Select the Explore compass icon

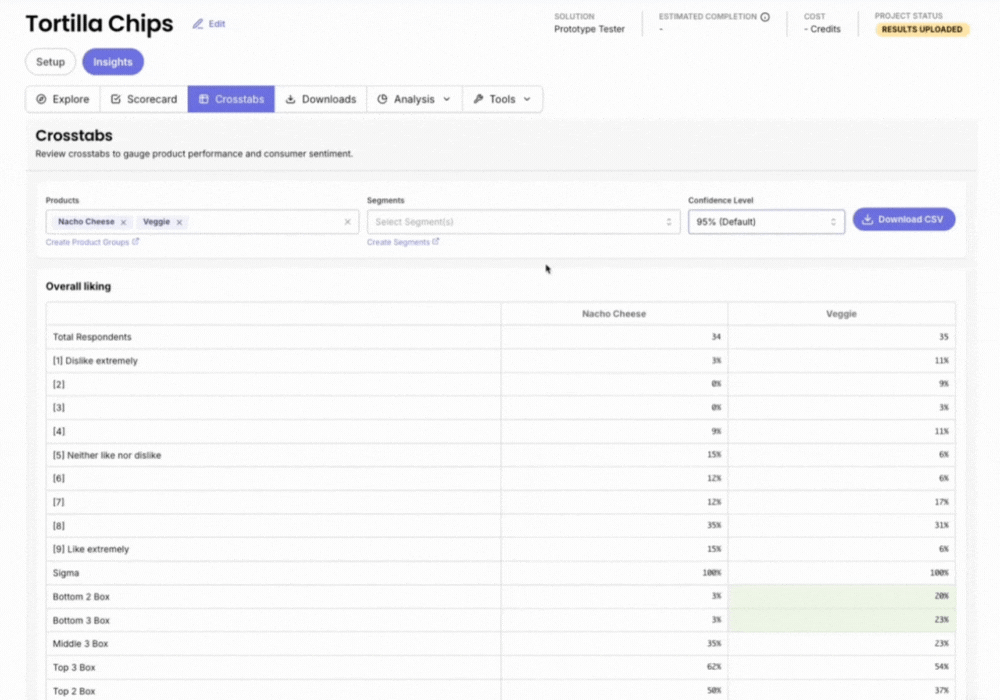(x=41, y=99)
